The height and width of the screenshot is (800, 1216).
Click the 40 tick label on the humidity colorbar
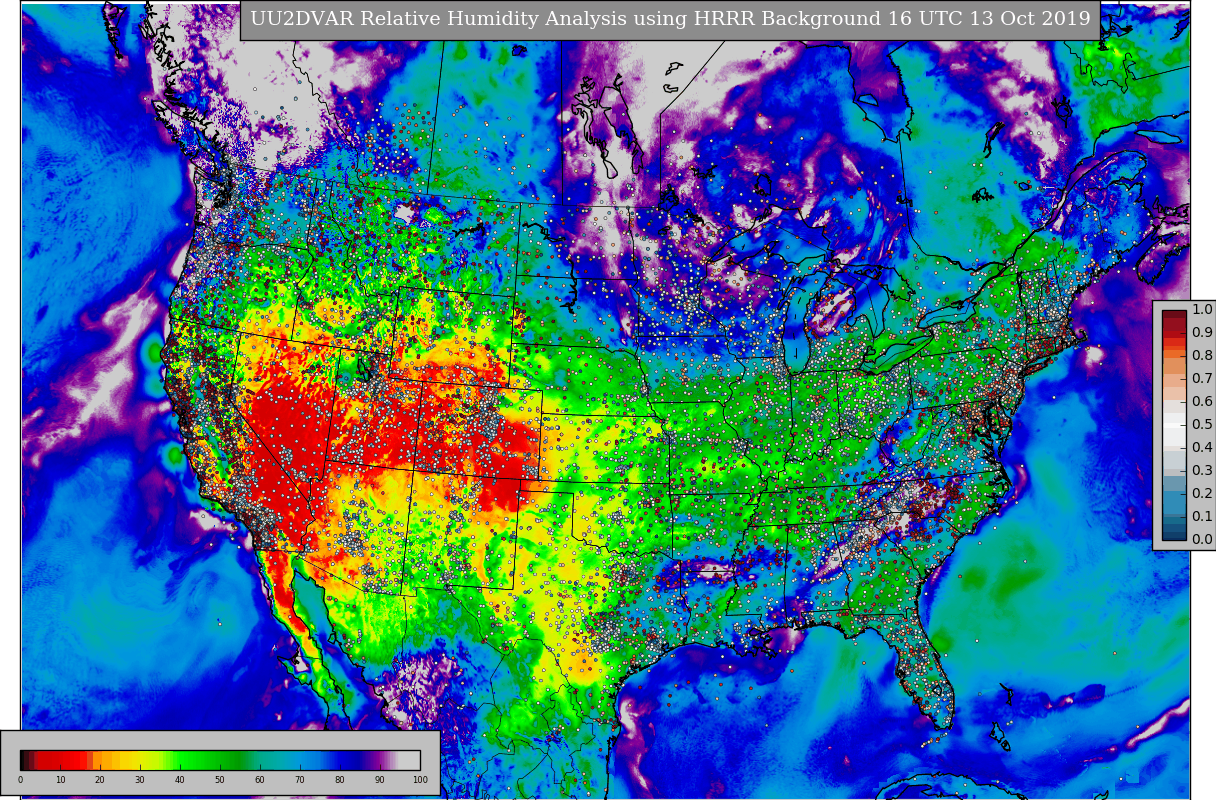pyautogui.click(x=180, y=780)
